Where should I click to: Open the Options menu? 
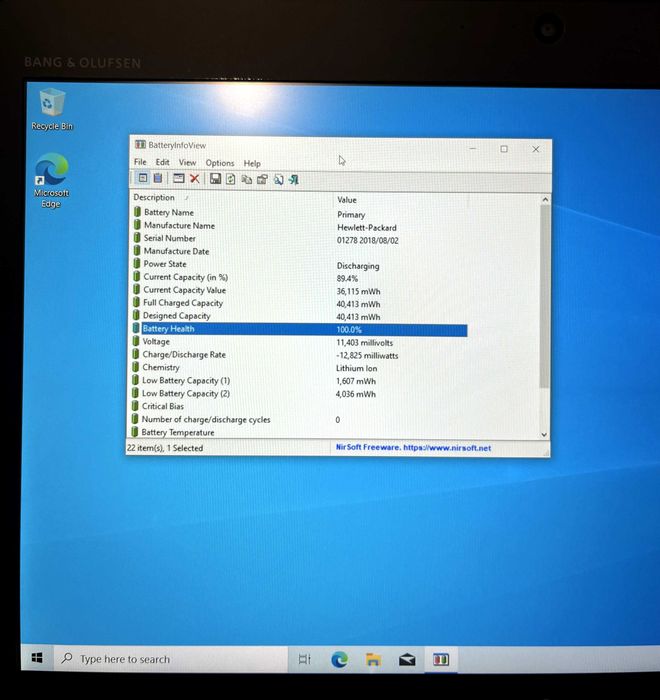pyautogui.click(x=220, y=163)
